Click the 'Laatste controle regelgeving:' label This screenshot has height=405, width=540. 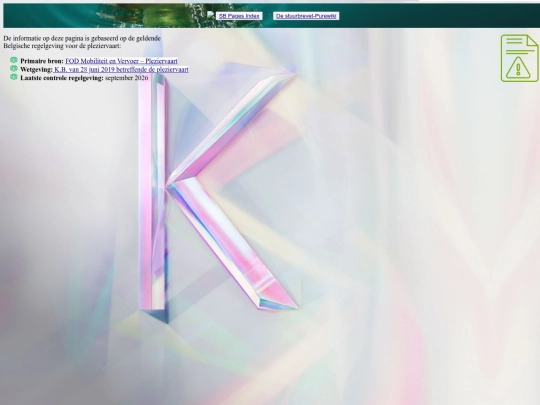click(62, 78)
